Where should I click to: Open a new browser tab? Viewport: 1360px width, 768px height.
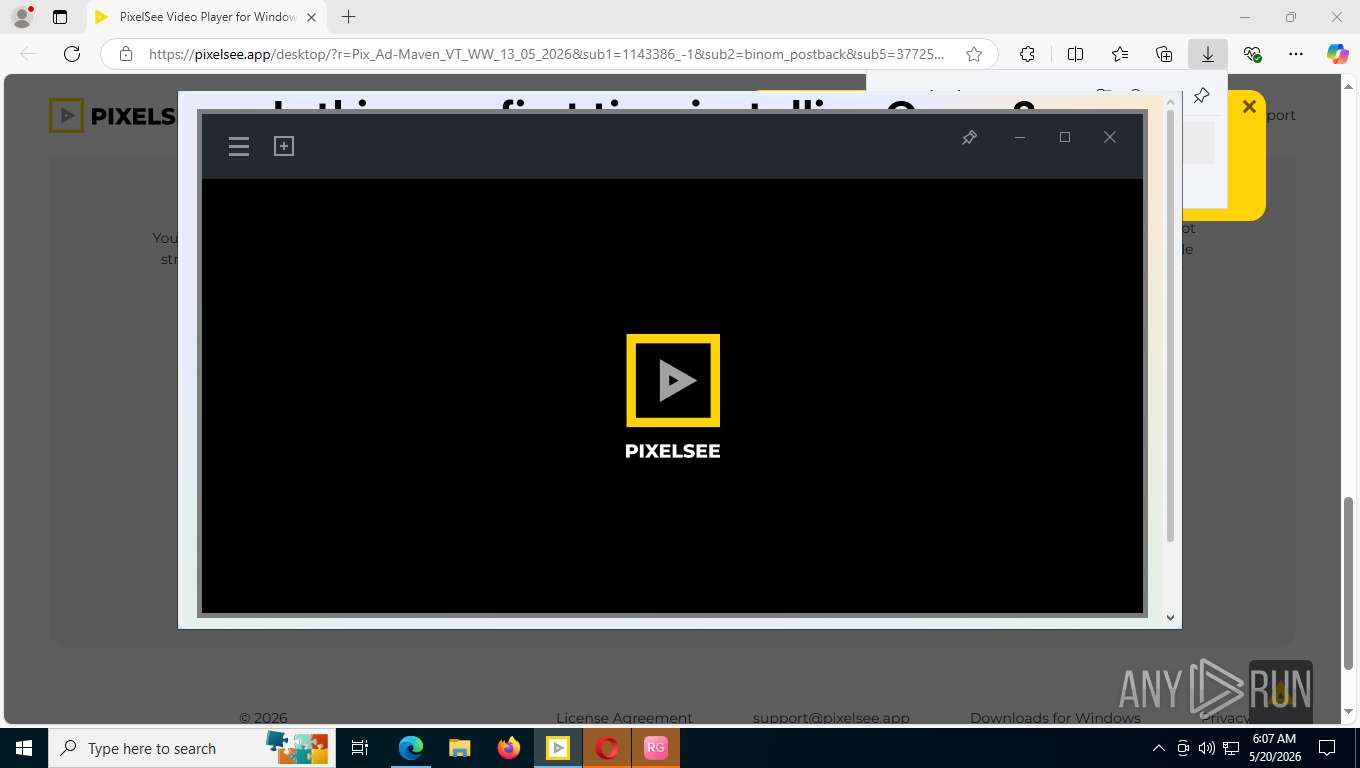348,17
